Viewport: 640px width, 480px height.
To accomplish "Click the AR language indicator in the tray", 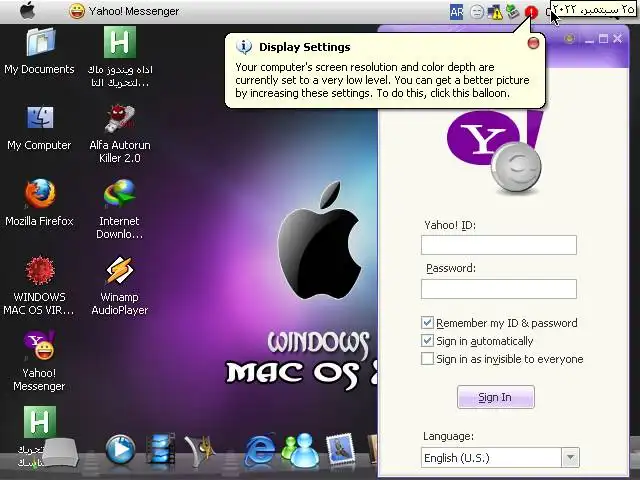I will (456, 12).
